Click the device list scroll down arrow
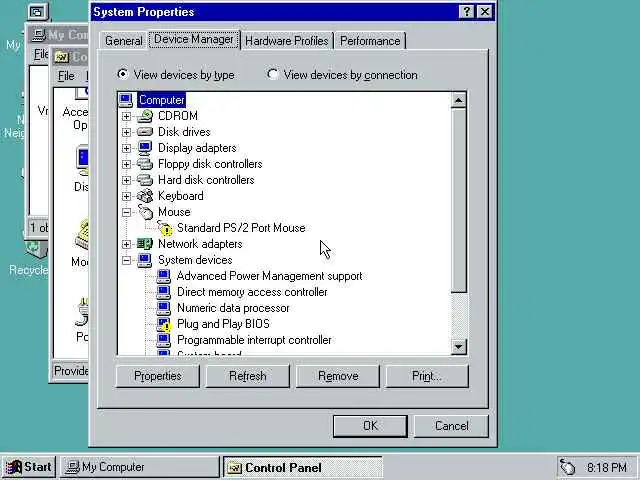The height and width of the screenshot is (480, 640). click(x=458, y=347)
